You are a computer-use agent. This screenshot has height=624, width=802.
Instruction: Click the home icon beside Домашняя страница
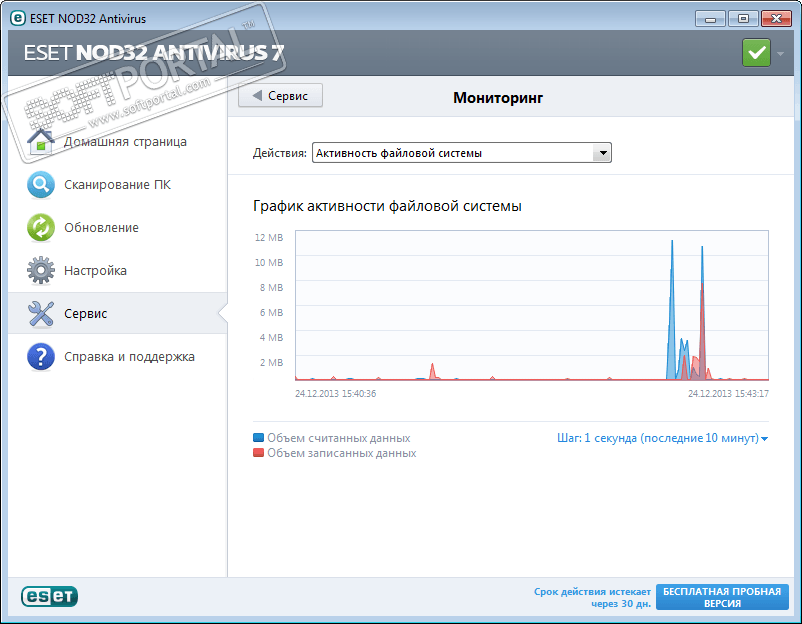pyautogui.click(x=41, y=142)
